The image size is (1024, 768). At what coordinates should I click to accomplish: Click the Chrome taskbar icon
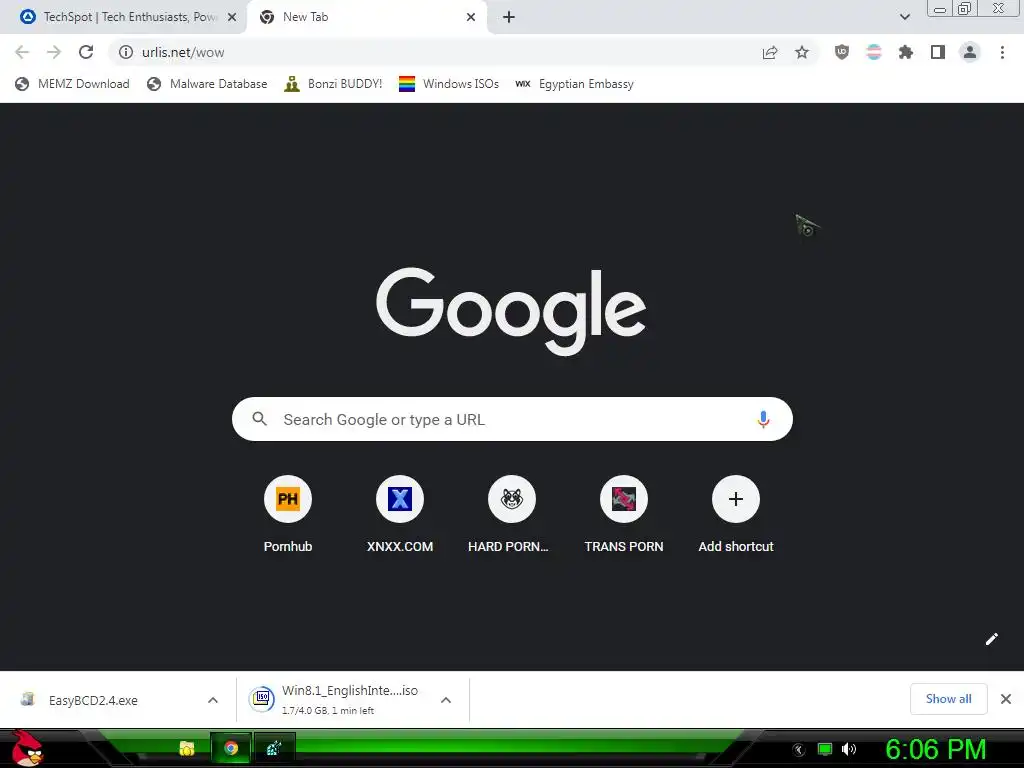tap(231, 748)
